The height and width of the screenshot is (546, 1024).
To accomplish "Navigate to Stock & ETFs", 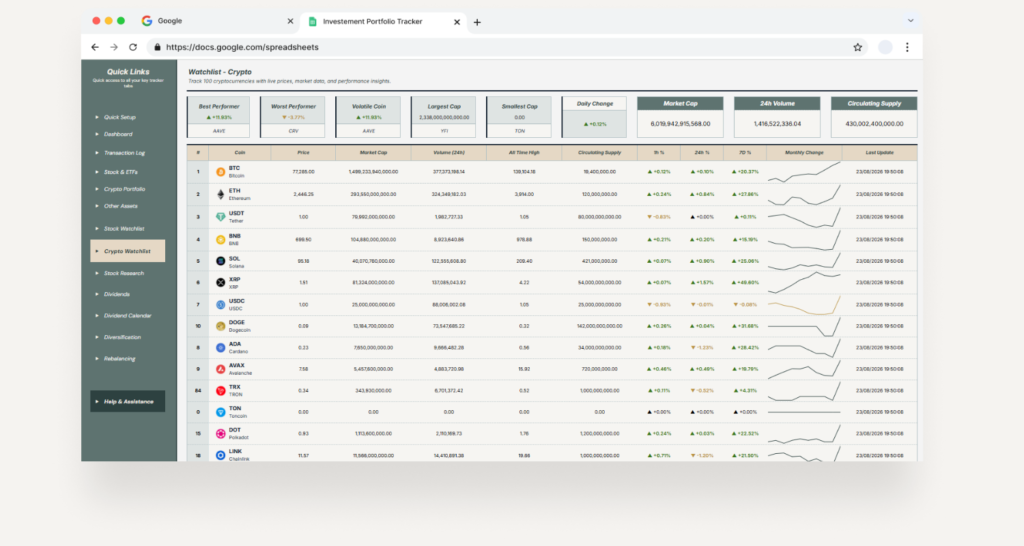I will click(121, 172).
